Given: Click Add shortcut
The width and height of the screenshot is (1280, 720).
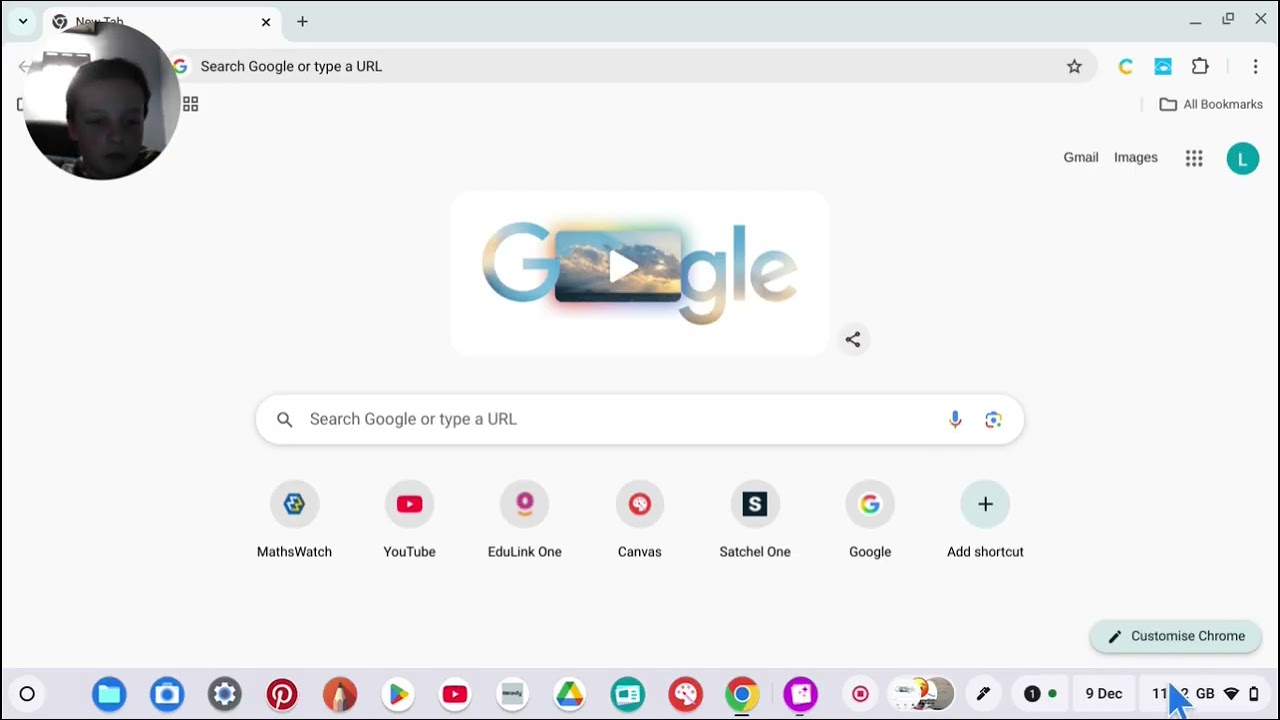Looking at the screenshot, I should tap(985, 521).
